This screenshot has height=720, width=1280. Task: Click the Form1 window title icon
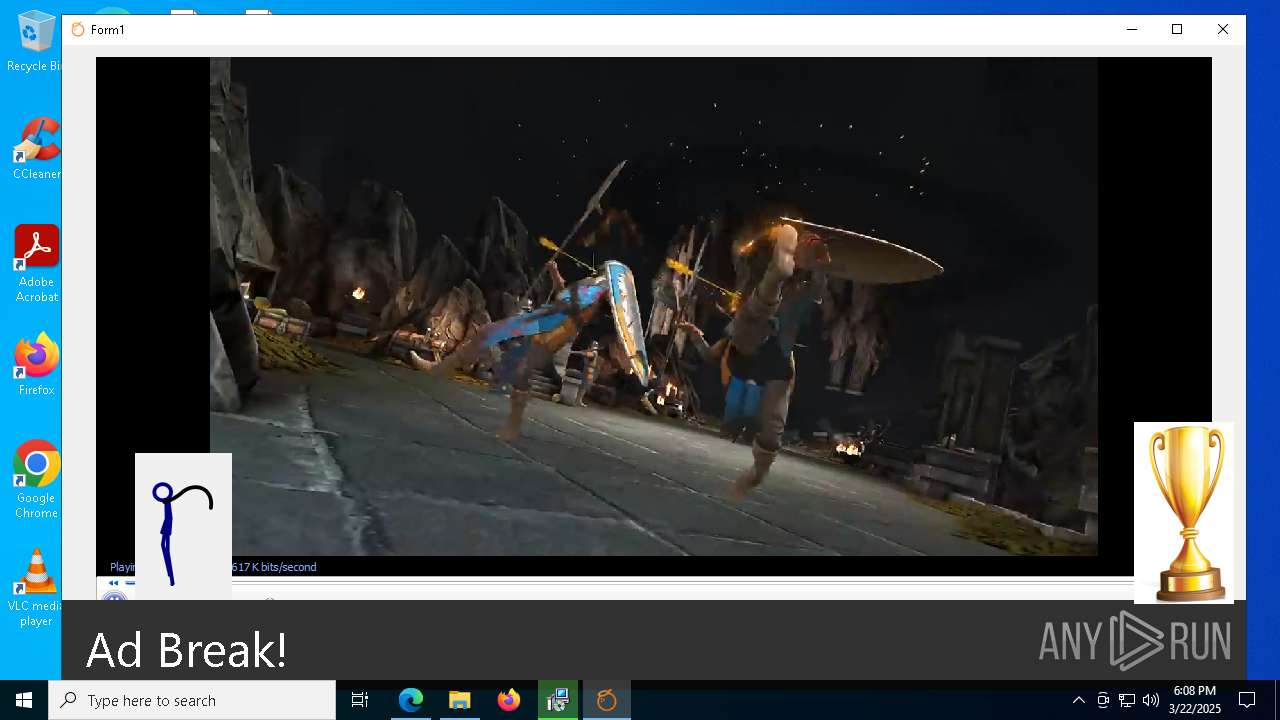tap(78, 30)
